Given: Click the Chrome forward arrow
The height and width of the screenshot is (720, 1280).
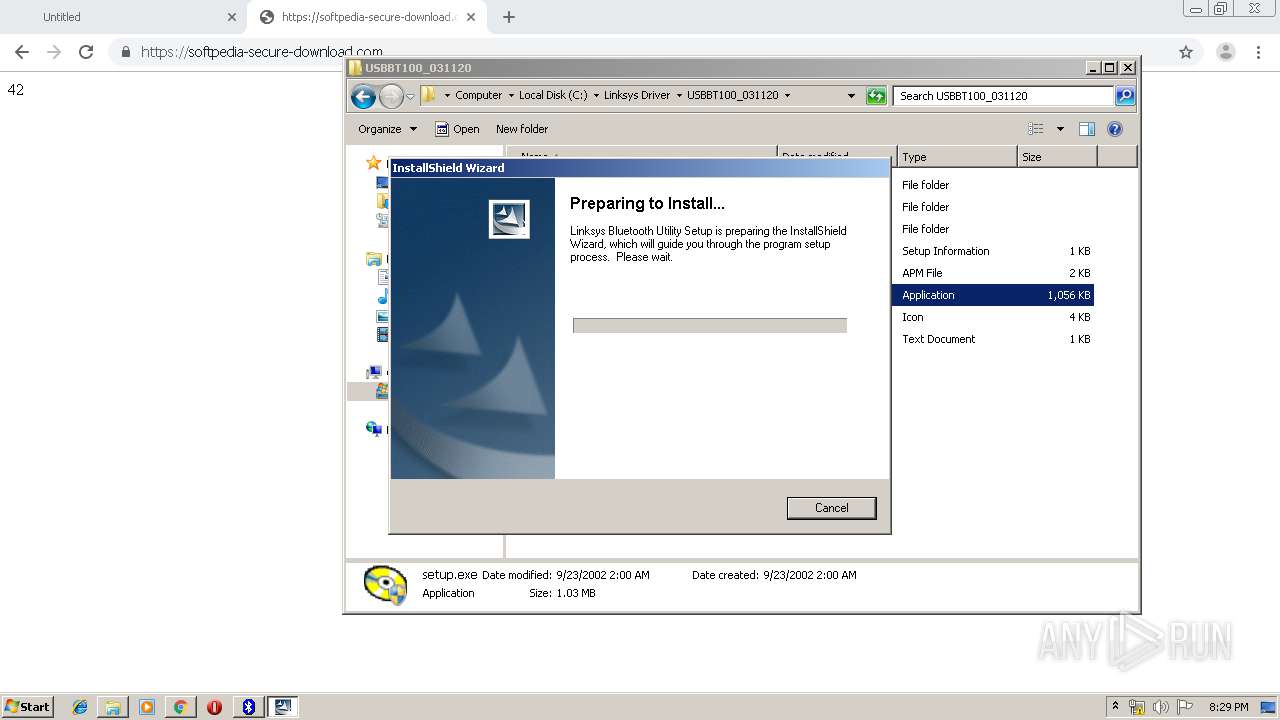Looking at the screenshot, I should click(x=54, y=52).
